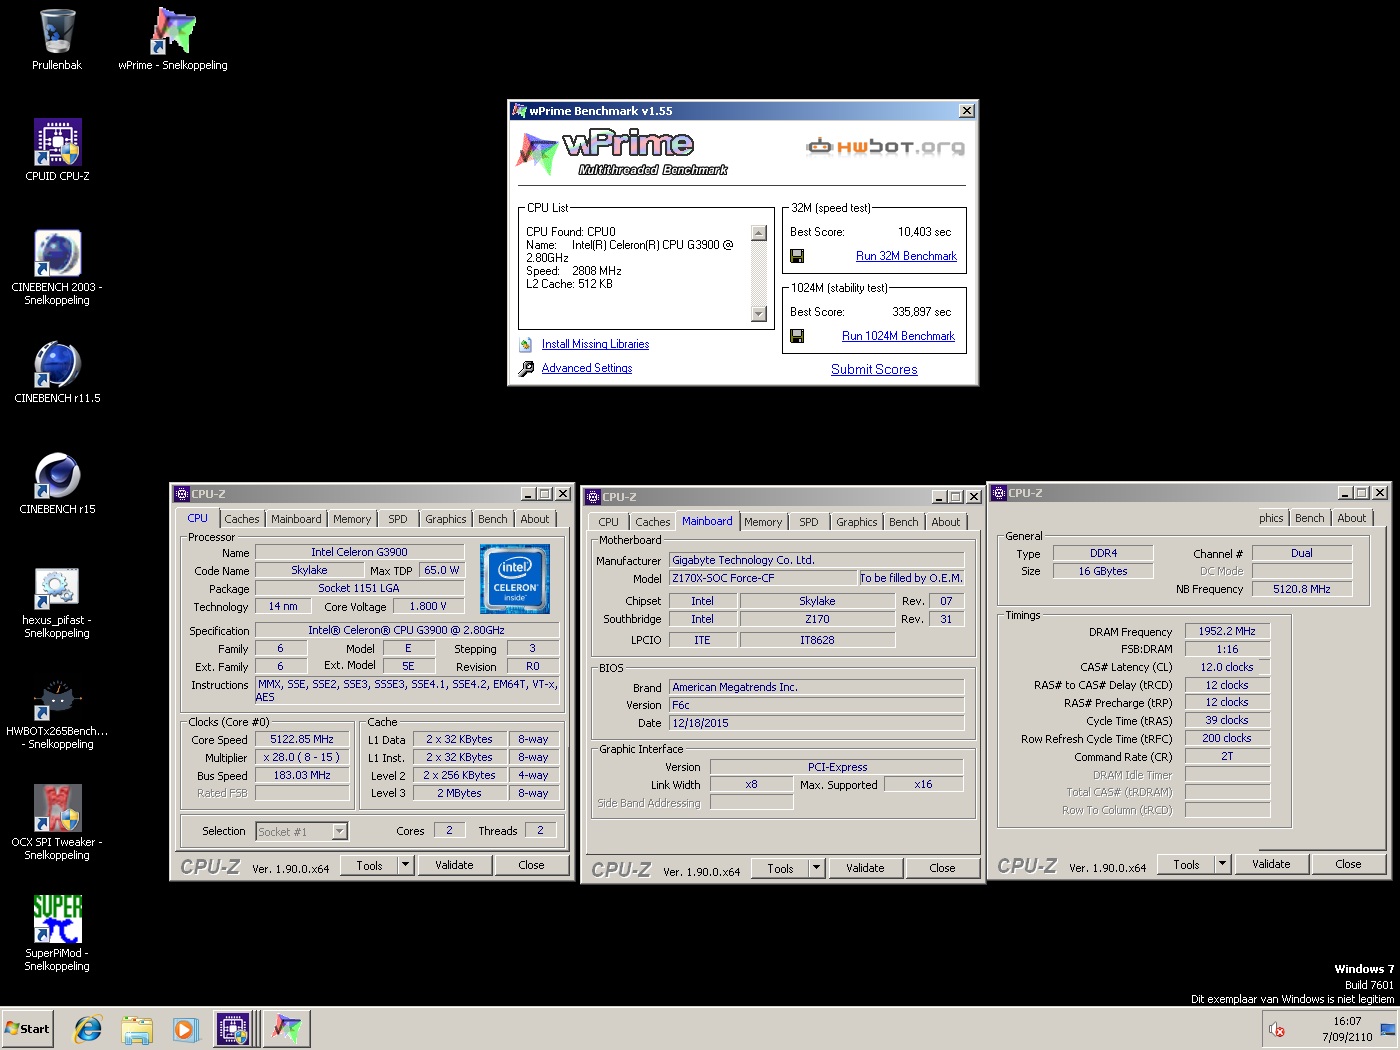Click the CPU List scroll down arrow
The image size is (1400, 1050).
tap(758, 314)
